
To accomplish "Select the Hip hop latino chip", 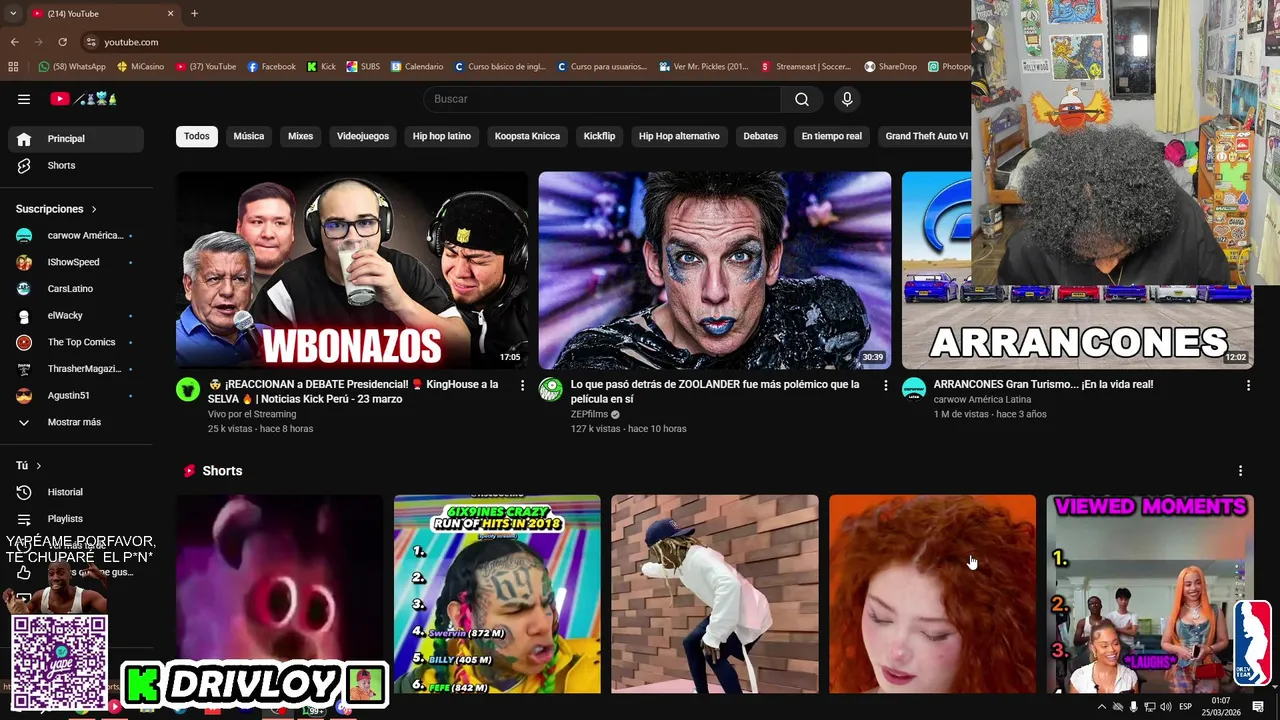I will pos(442,136).
